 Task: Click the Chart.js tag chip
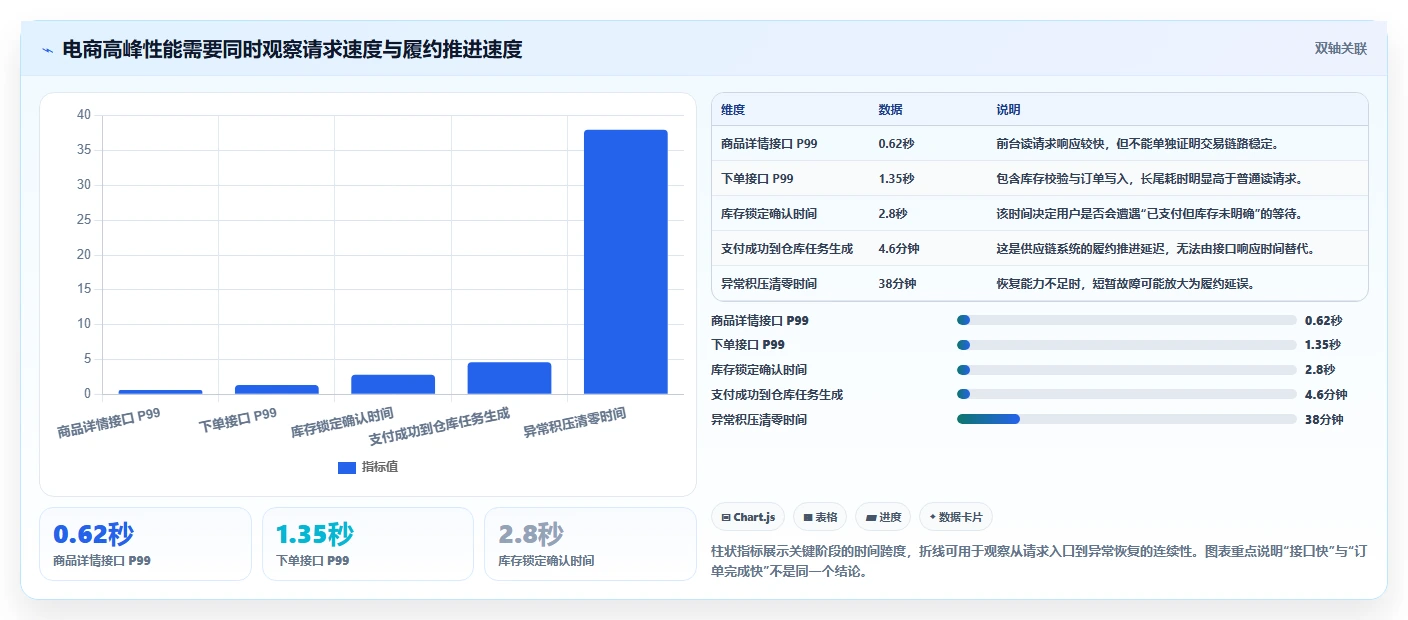[748, 517]
